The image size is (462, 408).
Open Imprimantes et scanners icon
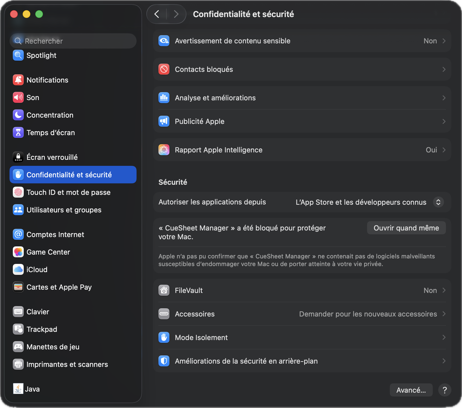click(x=18, y=364)
